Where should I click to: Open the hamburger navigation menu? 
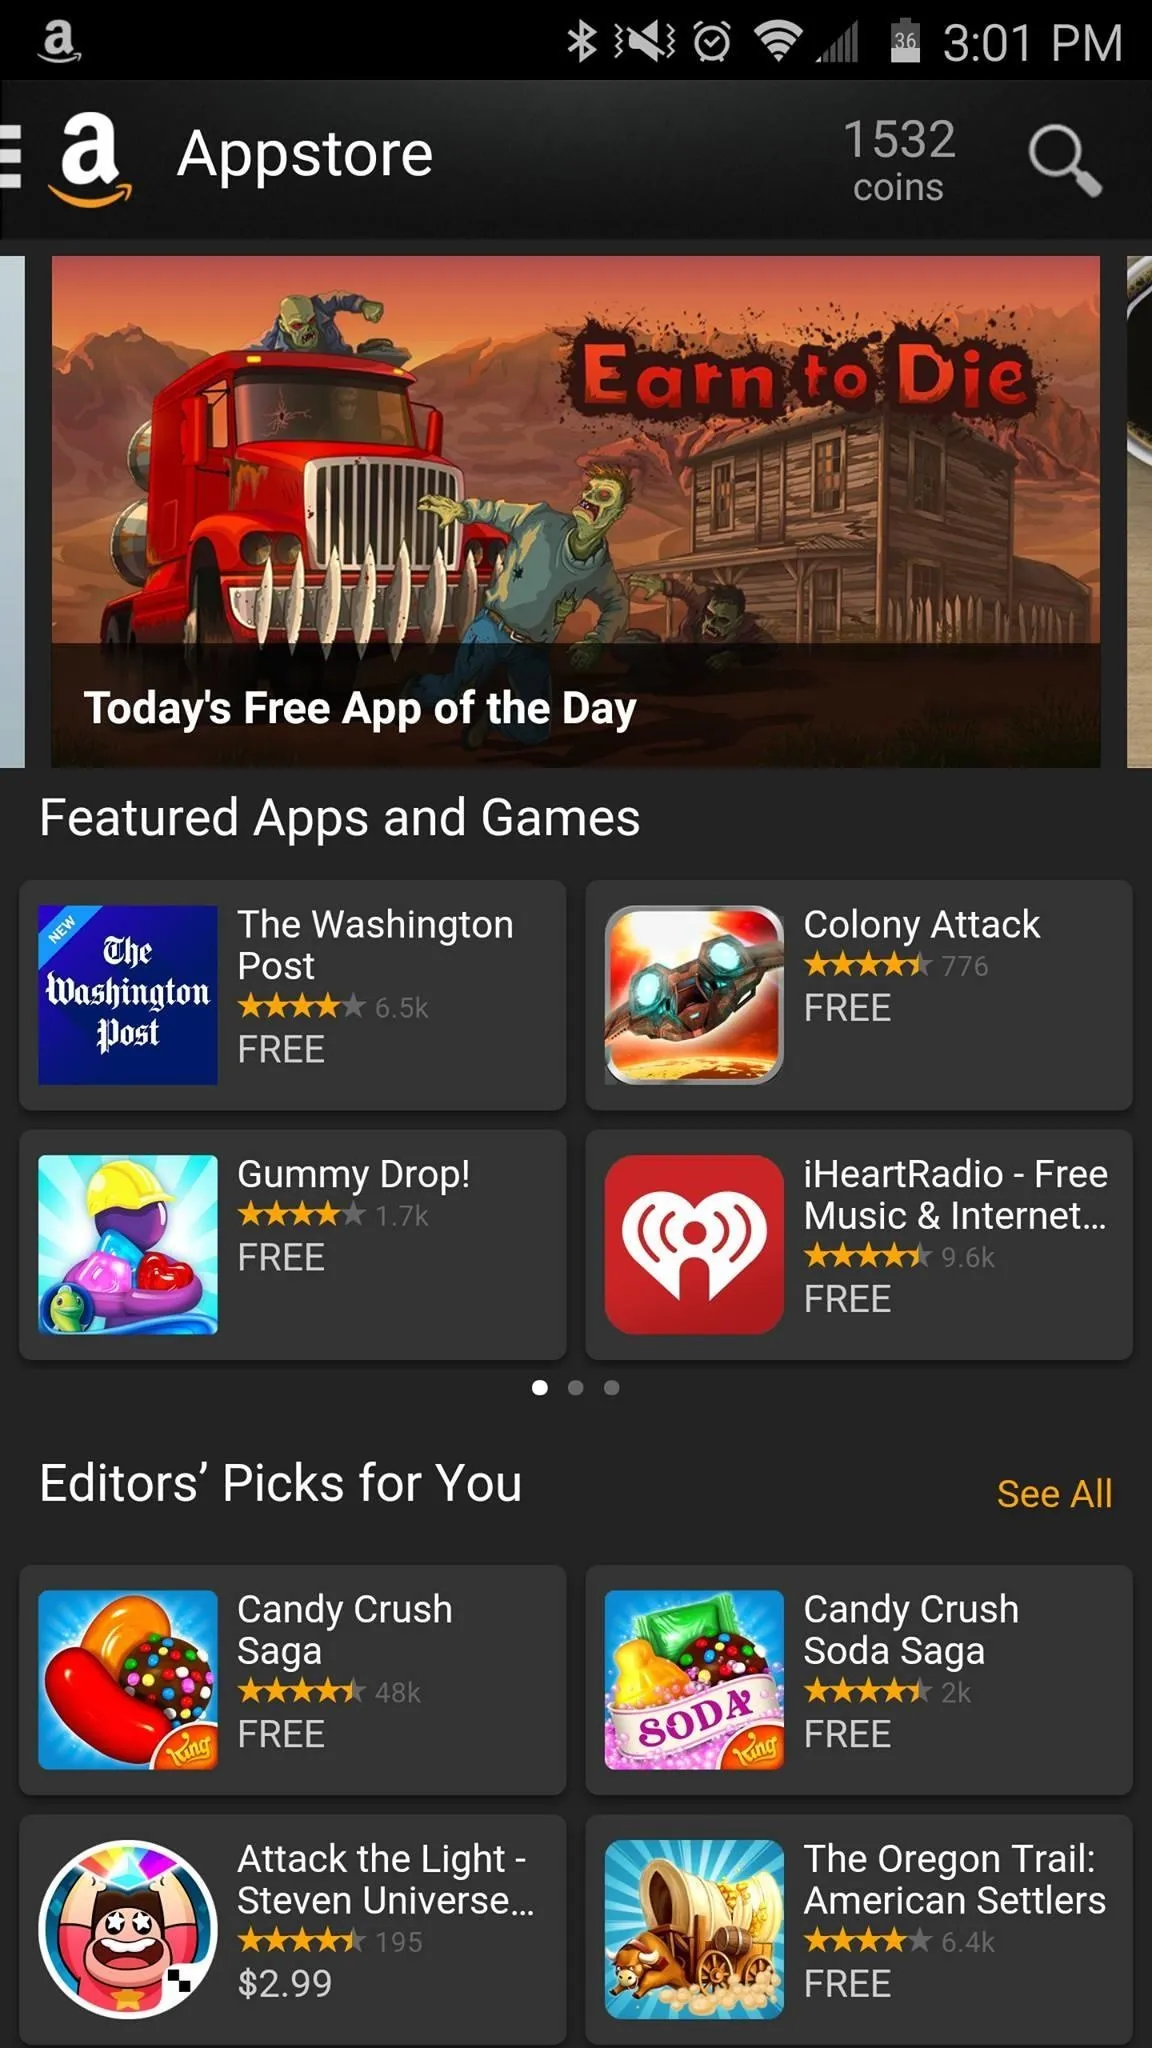coord(10,157)
